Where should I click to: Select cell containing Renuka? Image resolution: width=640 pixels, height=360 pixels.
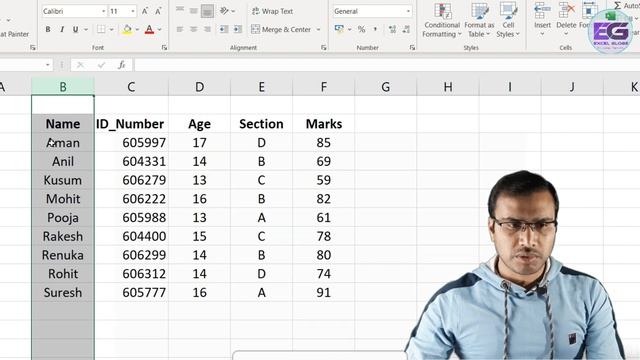[63, 255]
